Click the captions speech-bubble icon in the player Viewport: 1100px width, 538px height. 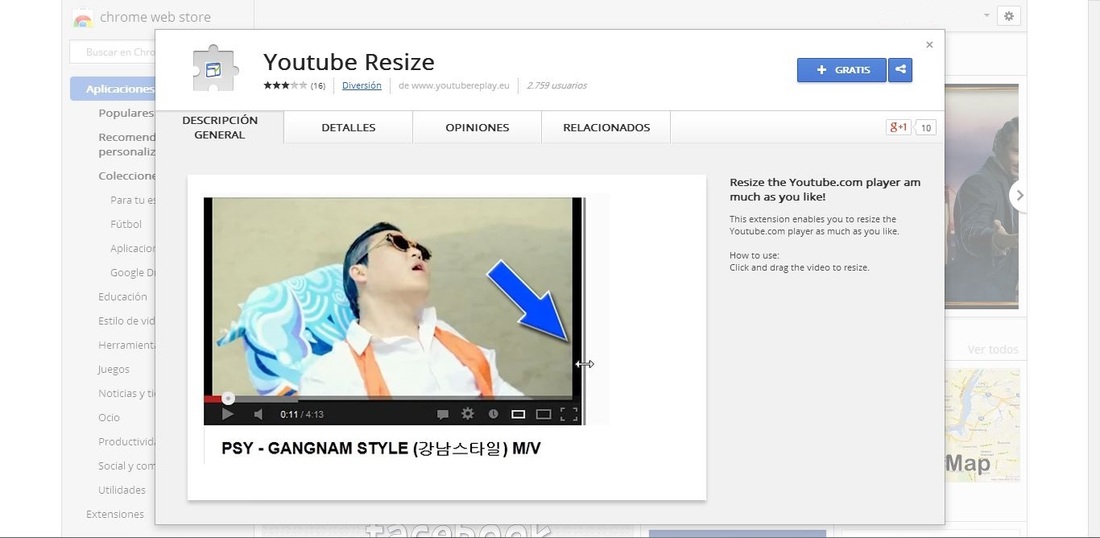(x=443, y=415)
